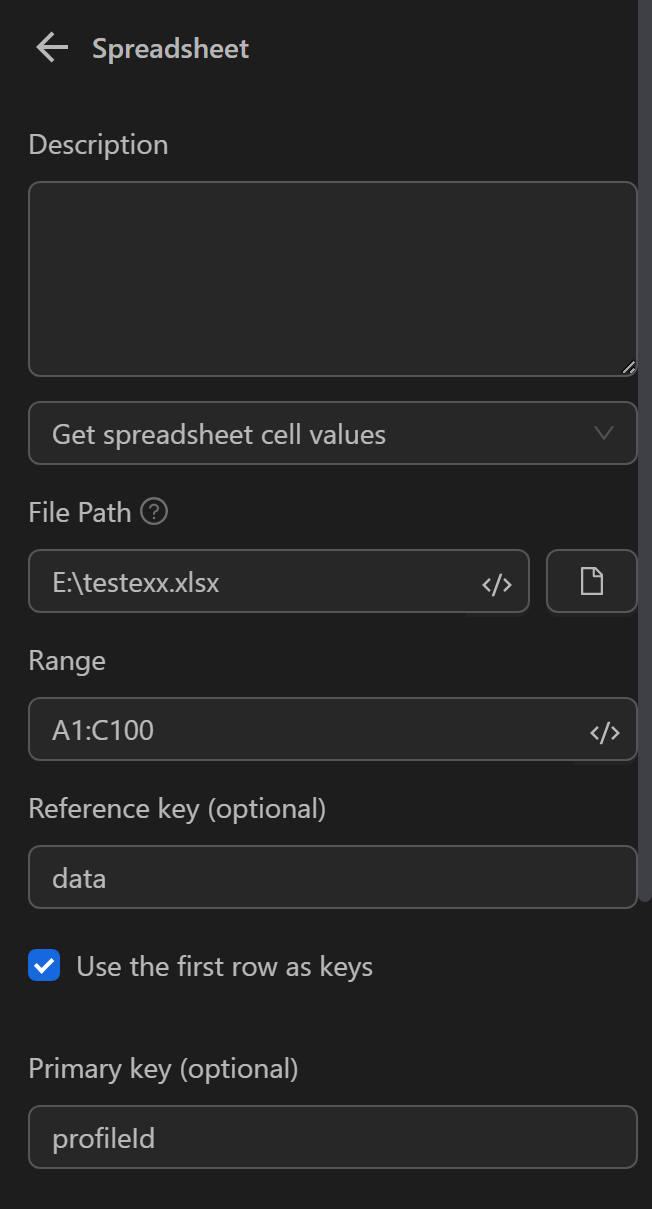Click the expression icon in File Path field
This screenshot has width=652, height=1209.
tap(497, 584)
